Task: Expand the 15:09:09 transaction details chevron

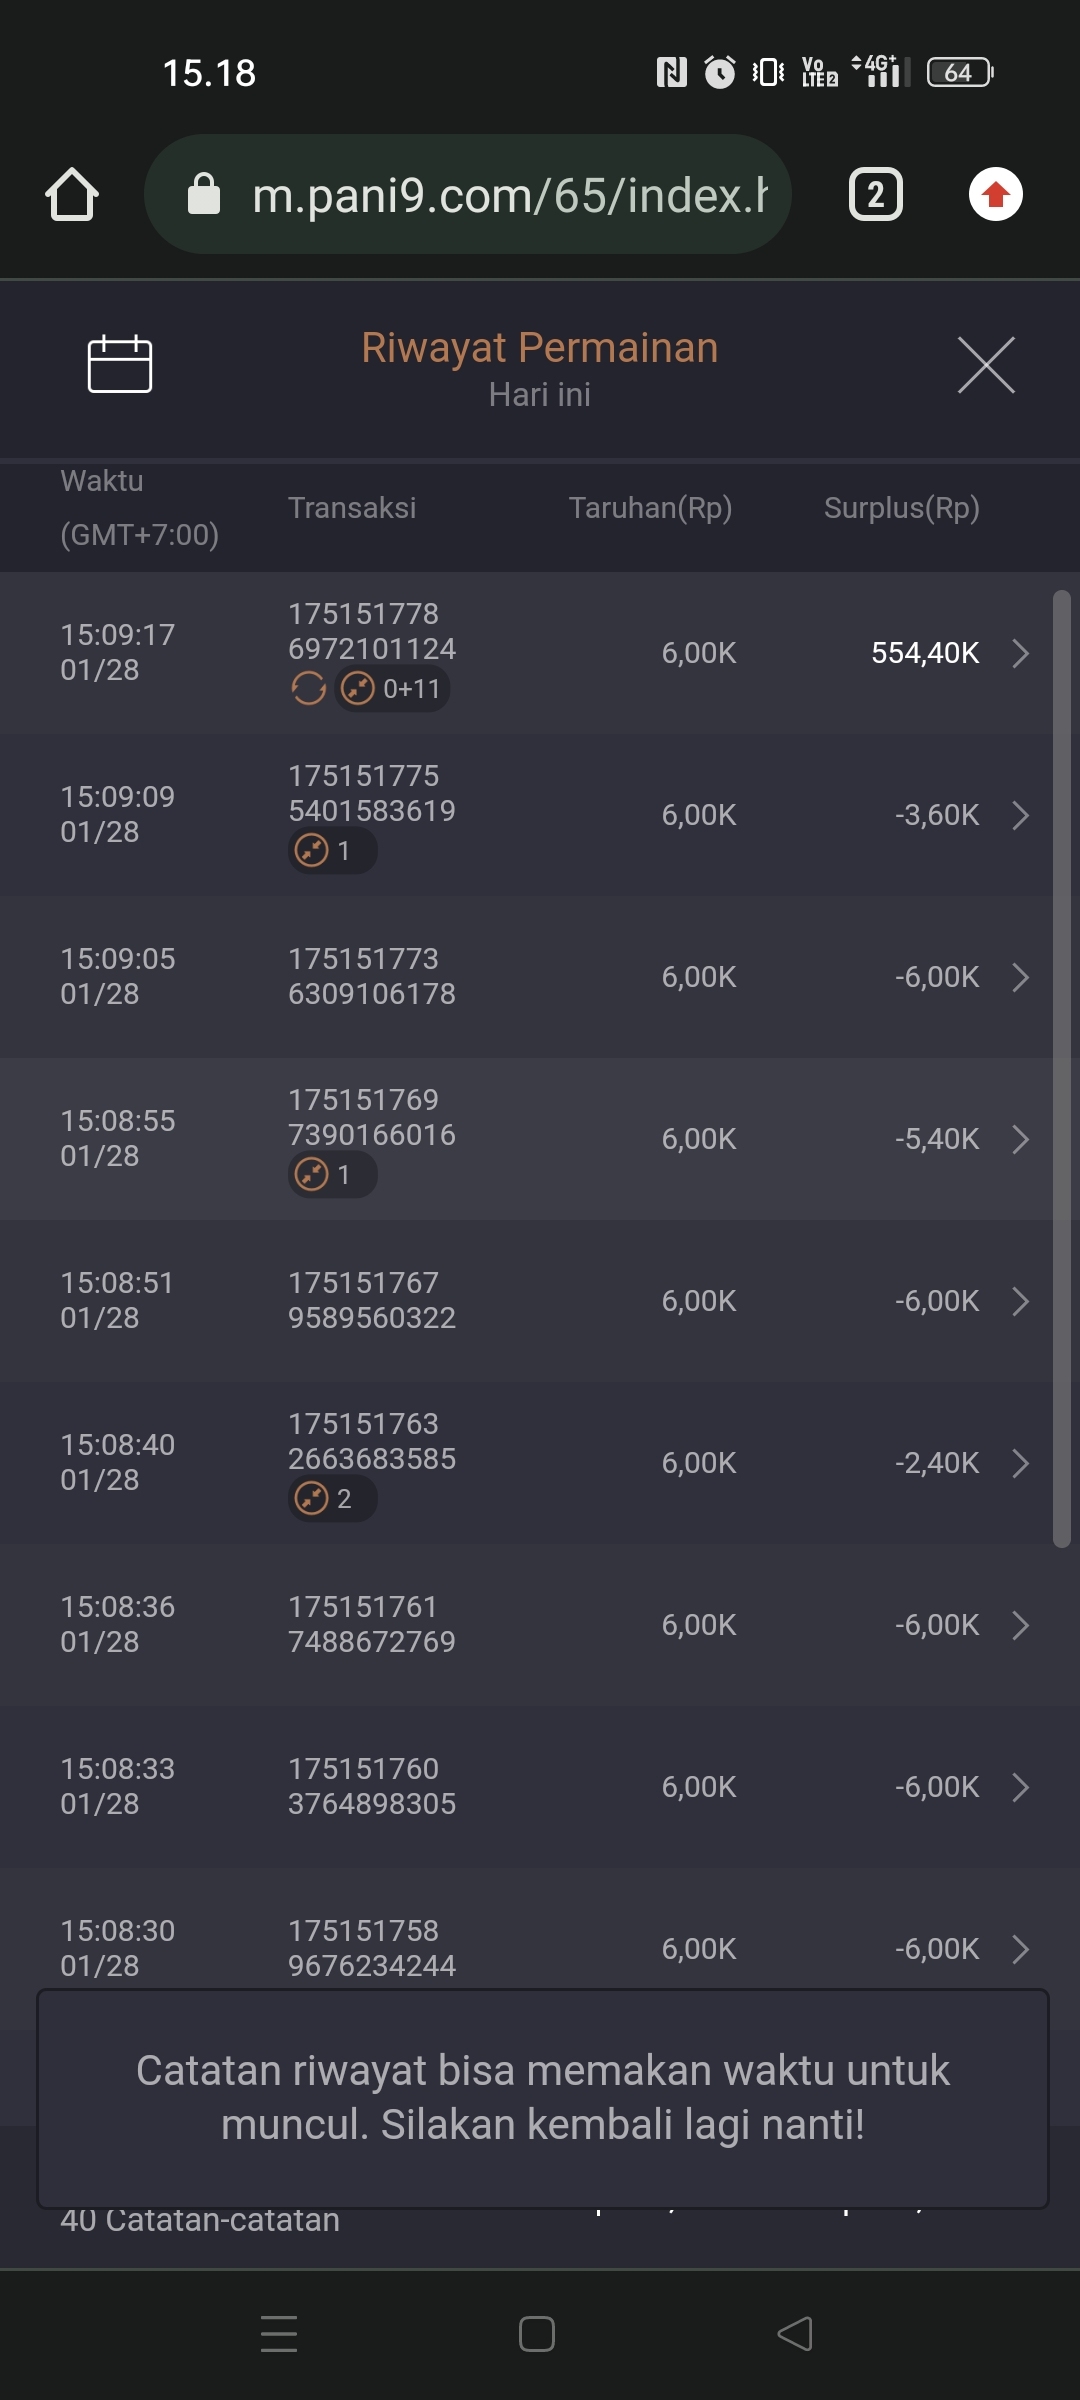Action: coord(1020,815)
